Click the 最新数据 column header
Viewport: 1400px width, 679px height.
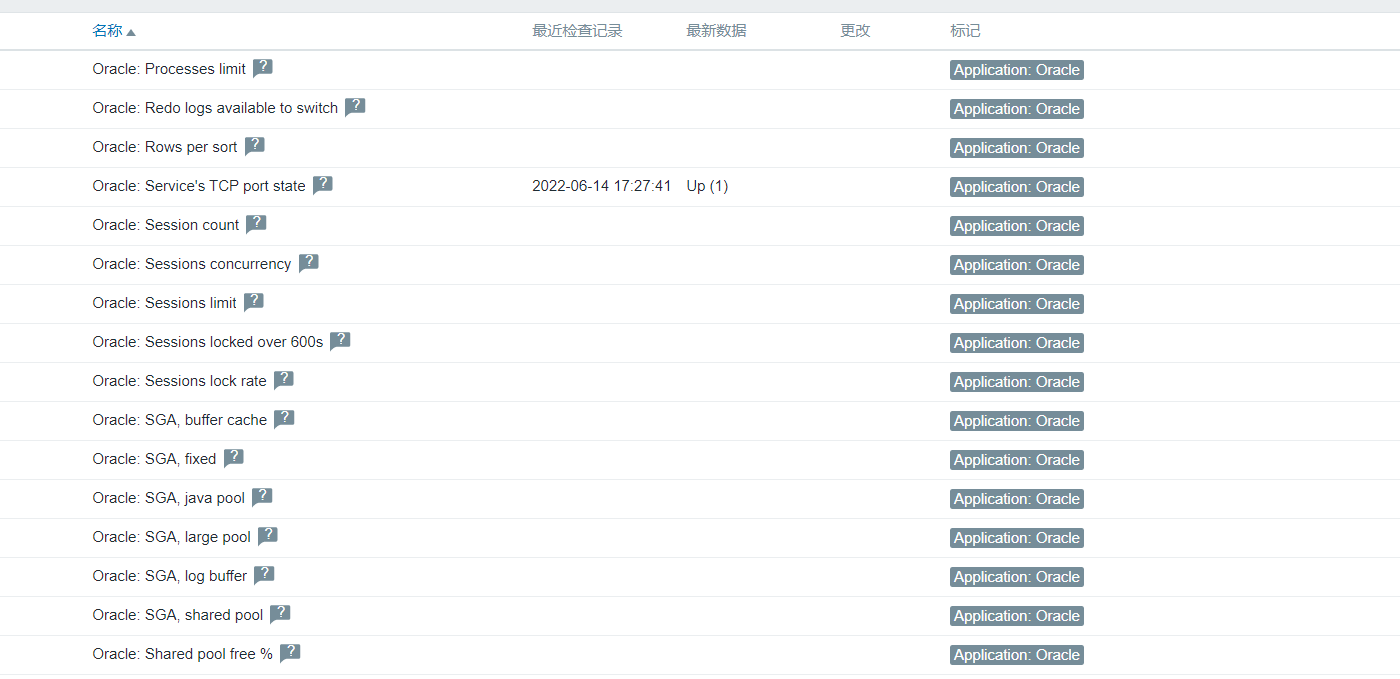click(716, 31)
